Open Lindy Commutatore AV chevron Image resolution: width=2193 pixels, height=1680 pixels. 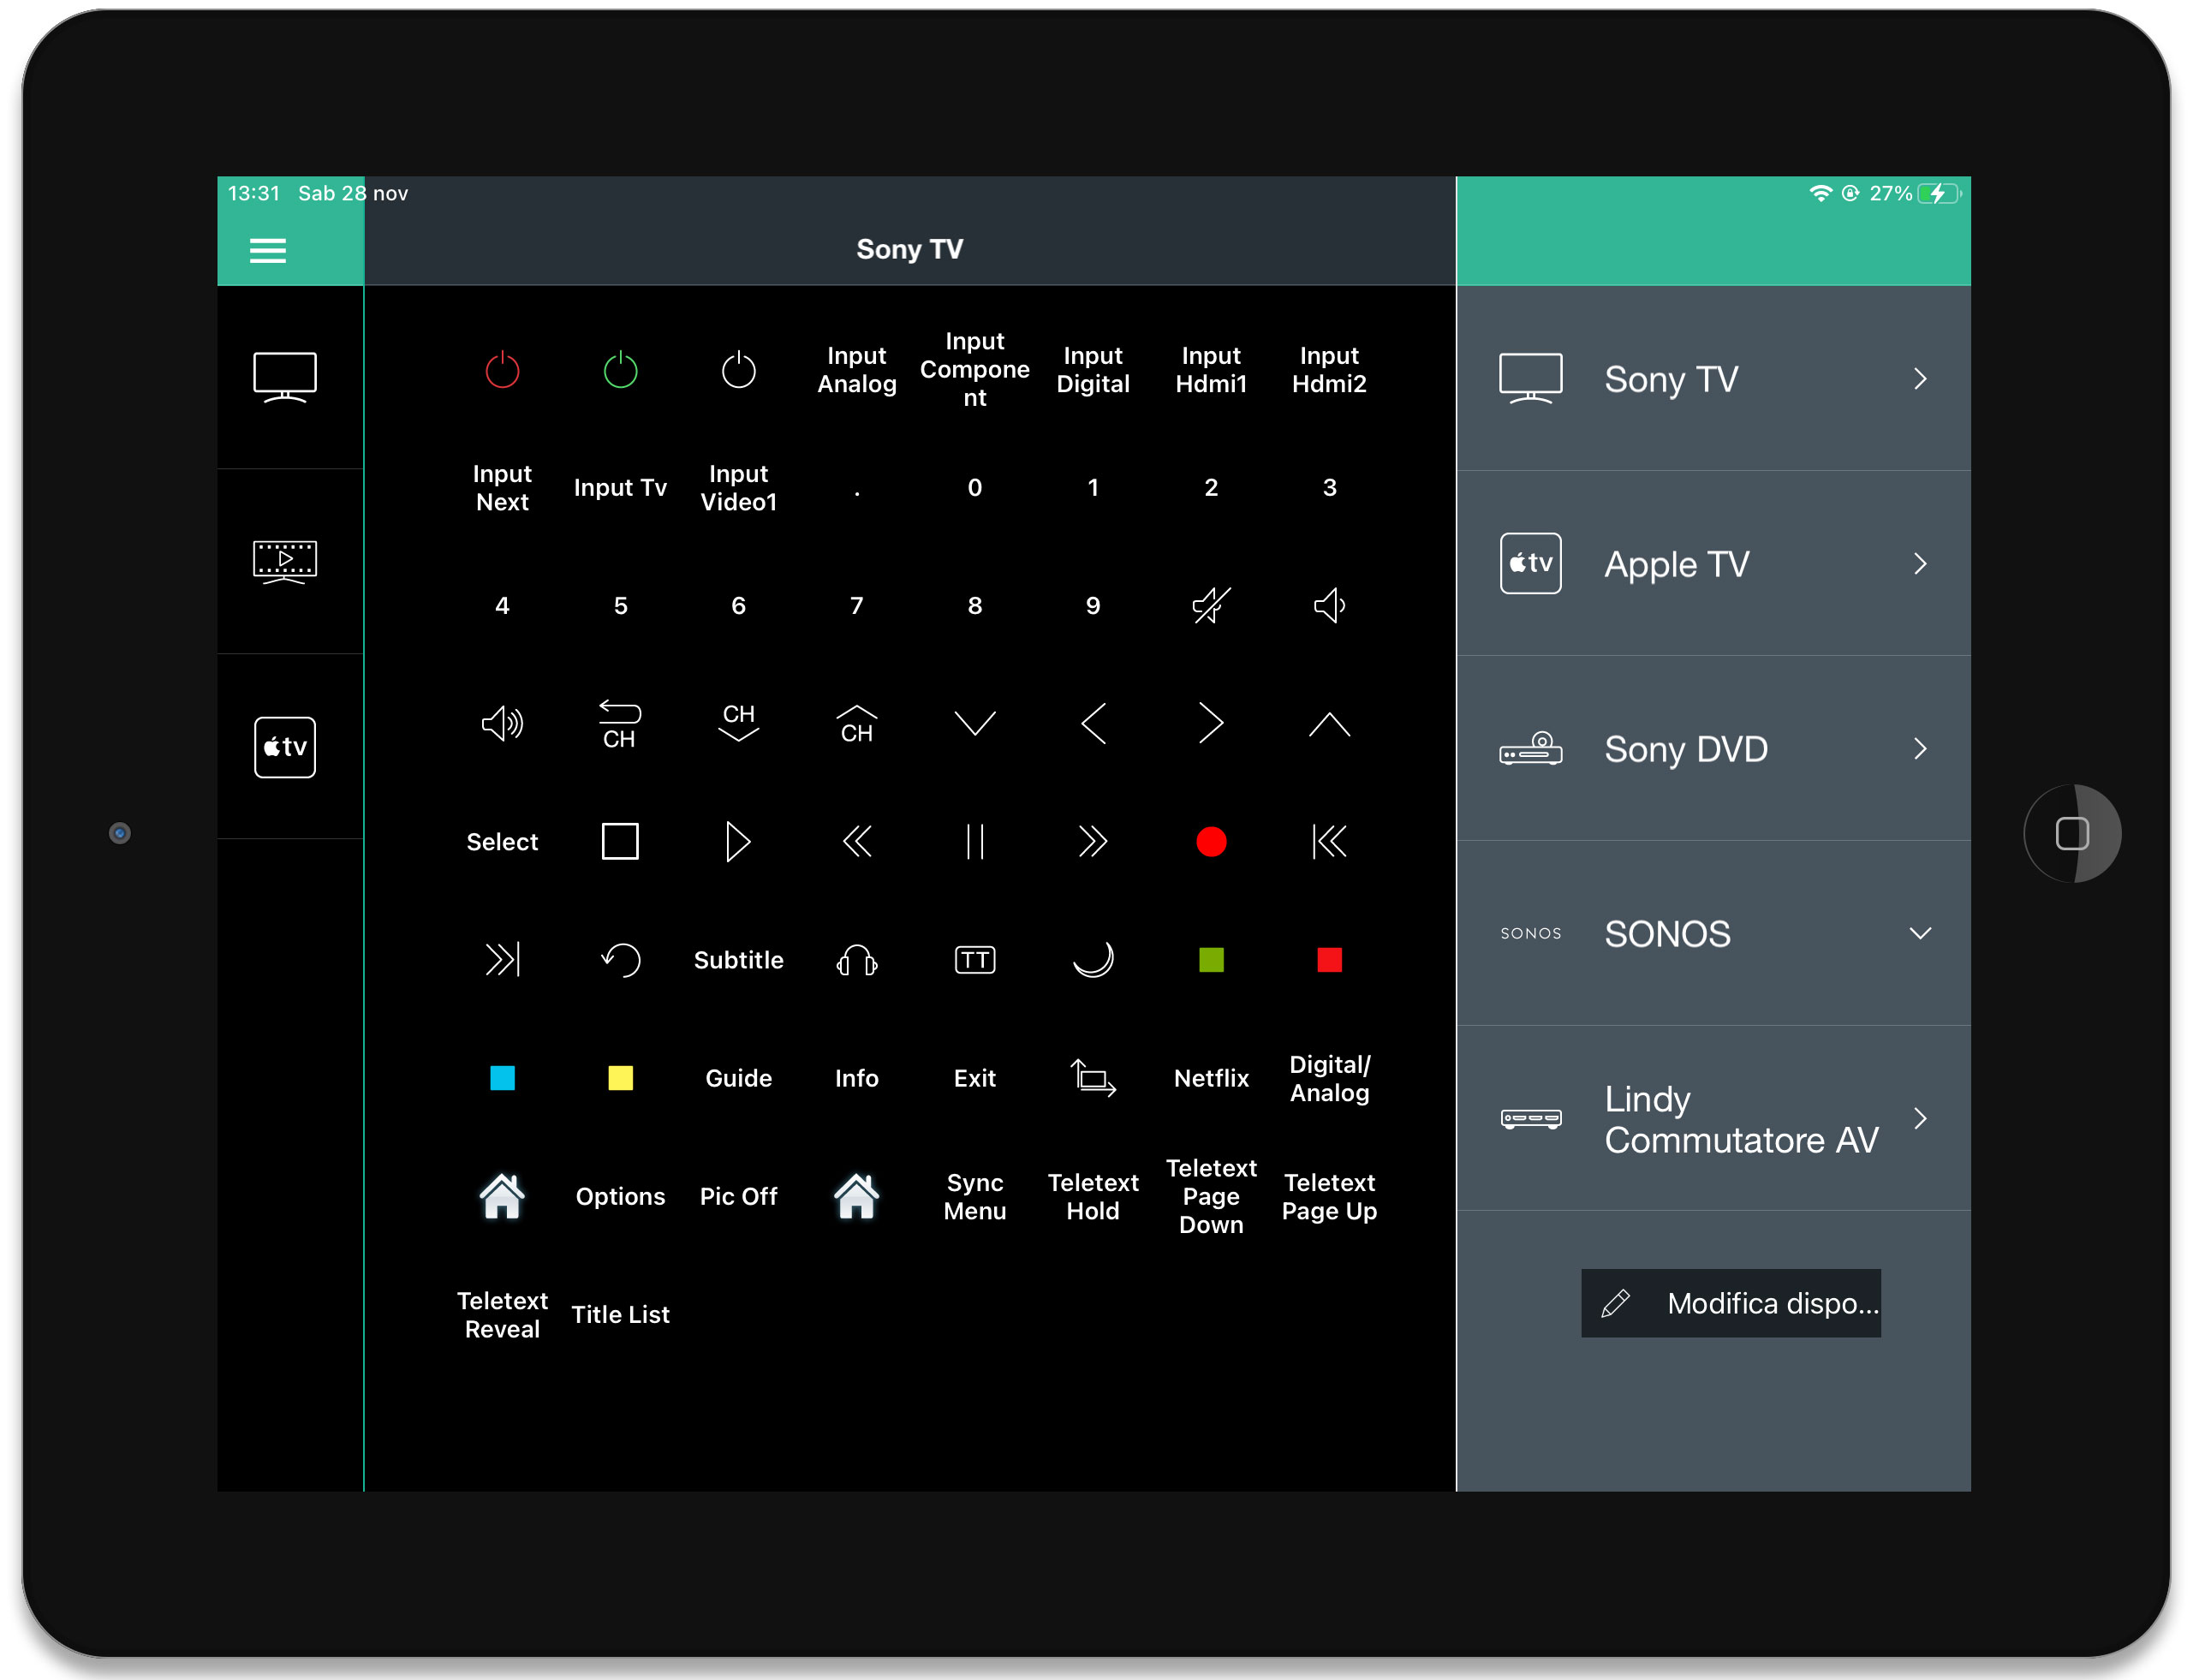[1919, 1119]
